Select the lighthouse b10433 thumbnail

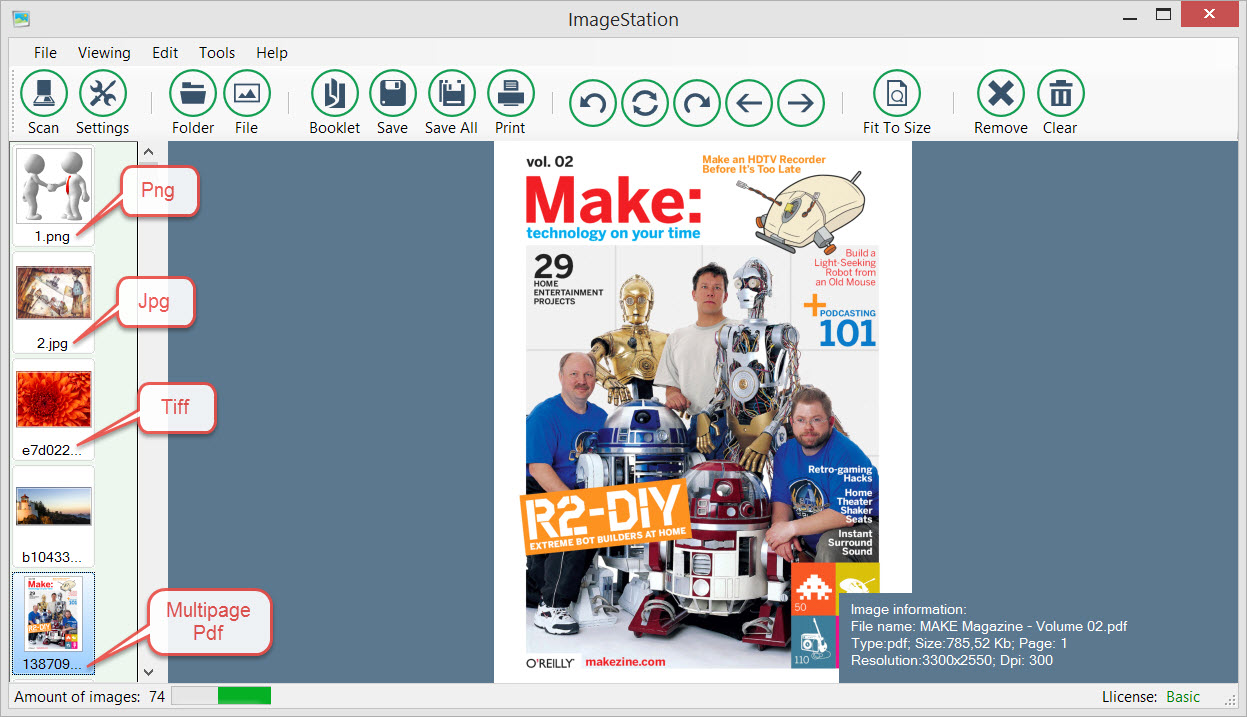54,506
